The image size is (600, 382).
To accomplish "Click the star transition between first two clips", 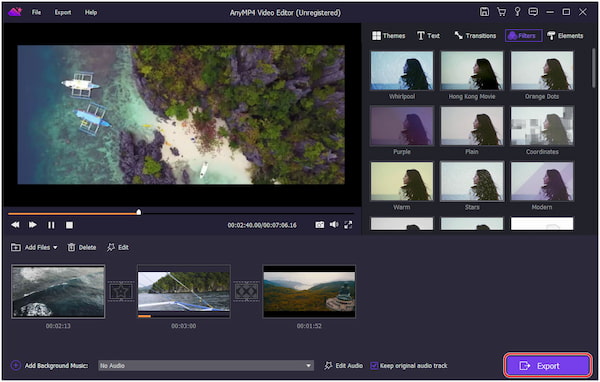I will tap(121, 291).
